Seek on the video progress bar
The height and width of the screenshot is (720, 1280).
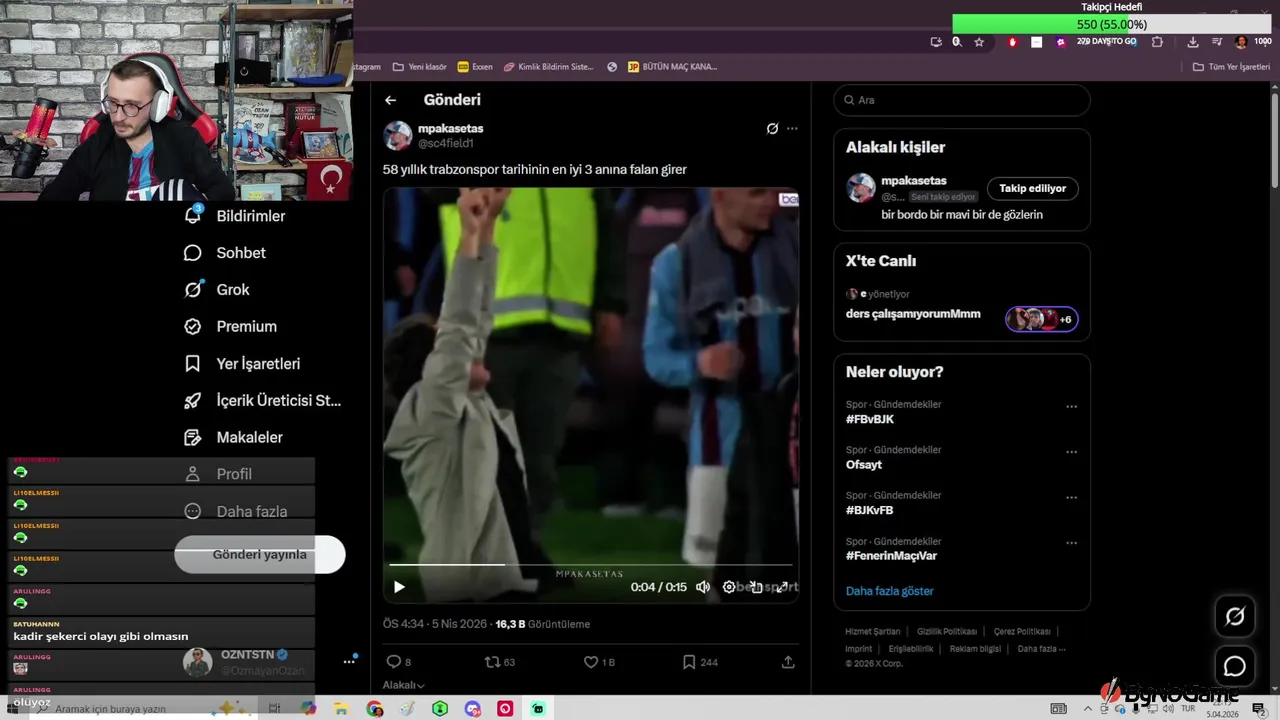click(590, 565)
